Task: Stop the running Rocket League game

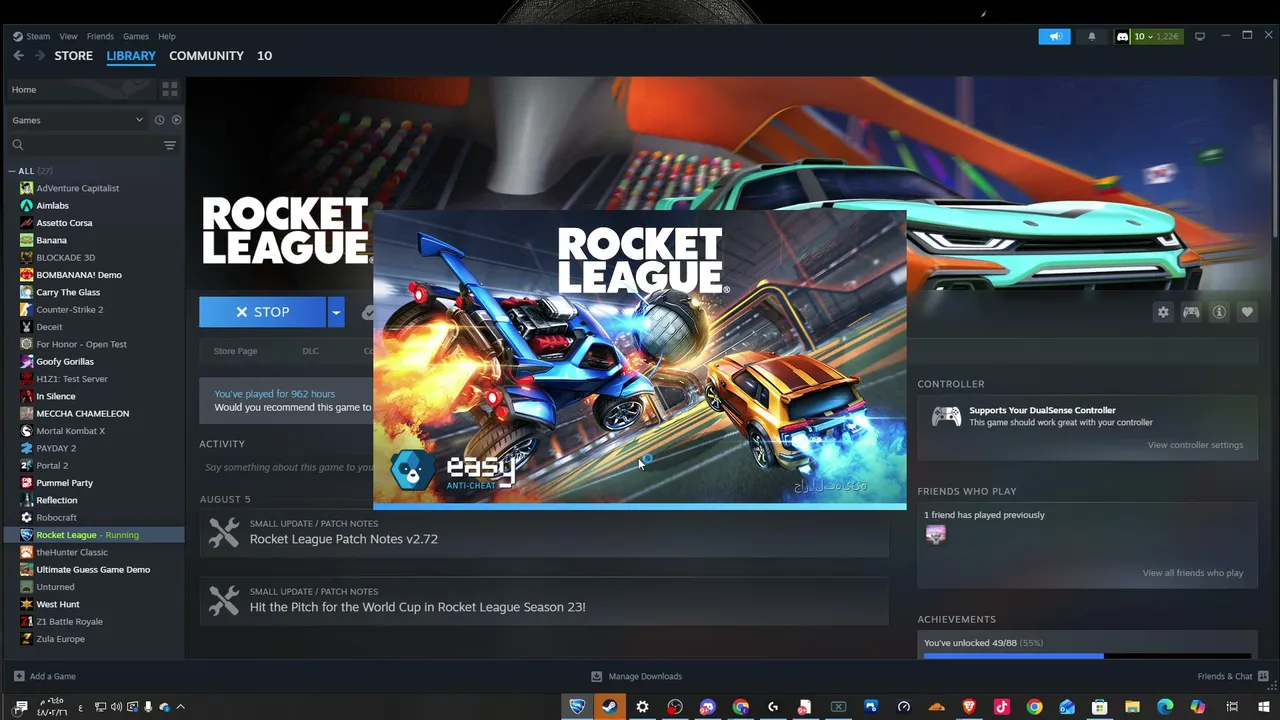Action: click(262, 312)
